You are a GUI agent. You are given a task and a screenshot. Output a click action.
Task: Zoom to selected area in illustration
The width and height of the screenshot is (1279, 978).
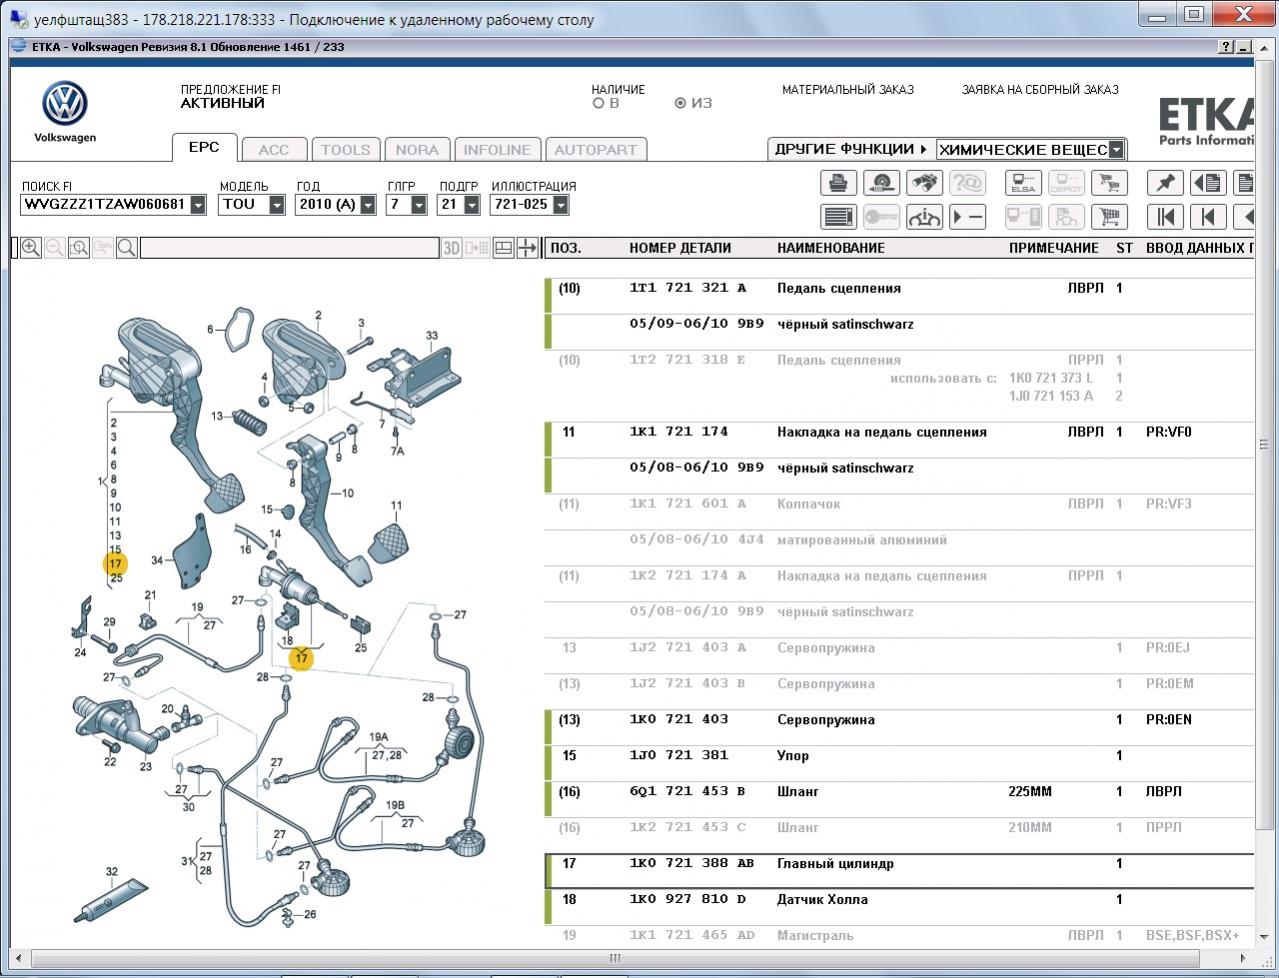79,248
